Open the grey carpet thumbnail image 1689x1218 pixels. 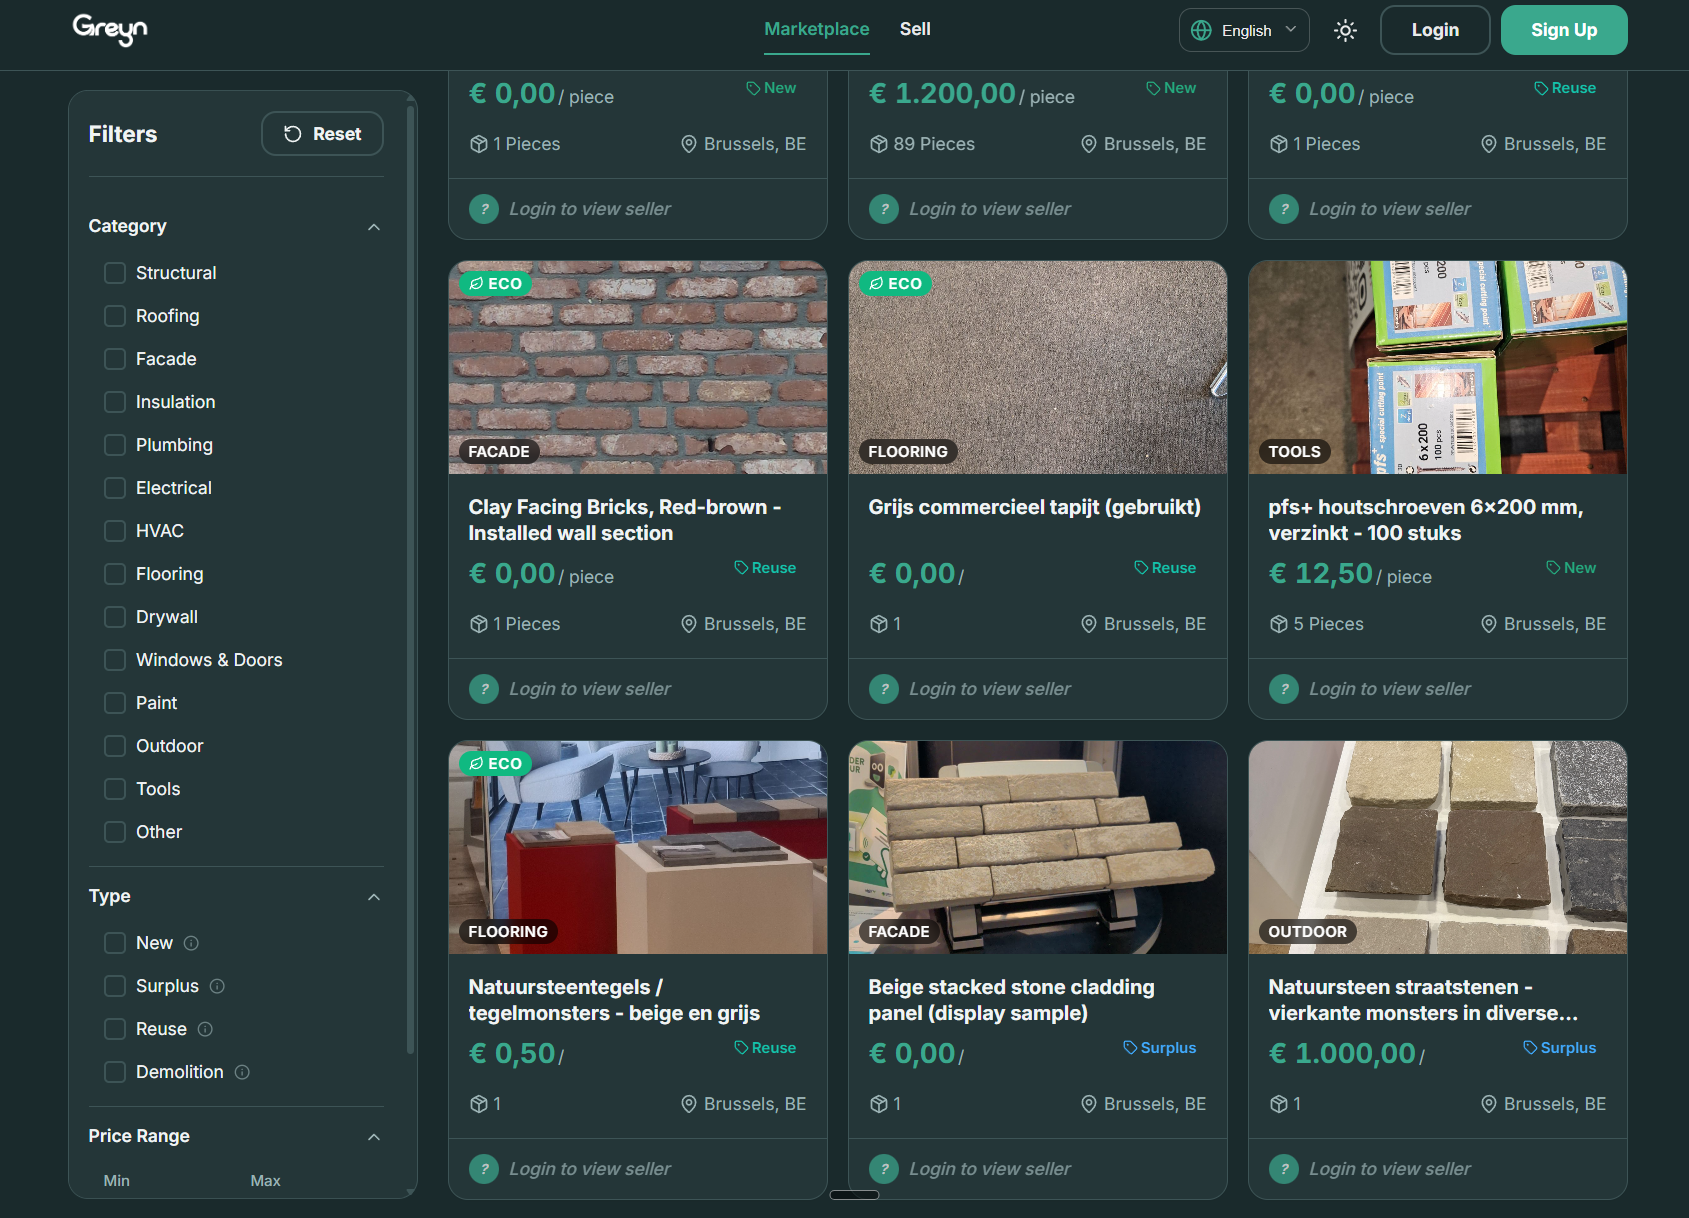pos(1038,368)
